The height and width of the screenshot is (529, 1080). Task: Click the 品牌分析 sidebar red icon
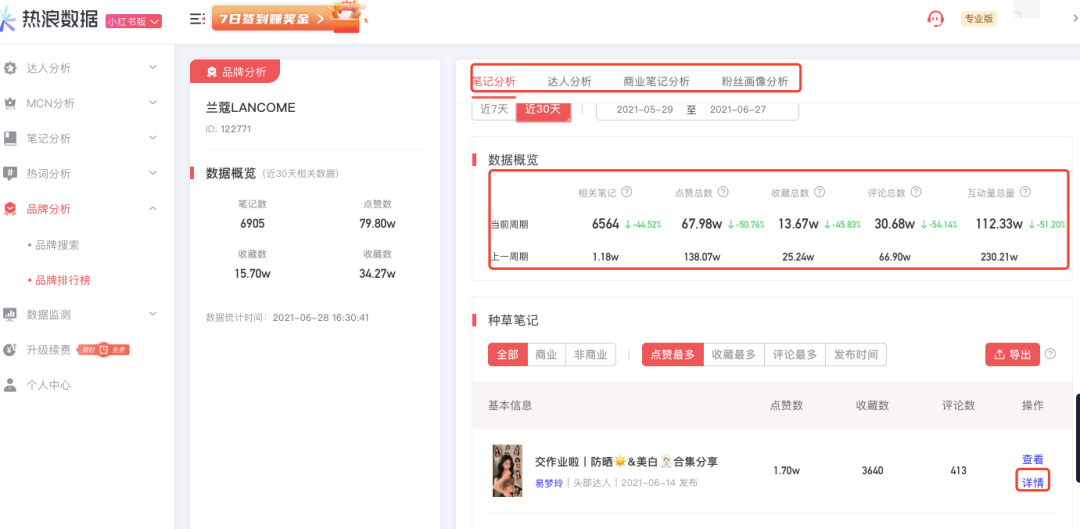coord(10,209)
